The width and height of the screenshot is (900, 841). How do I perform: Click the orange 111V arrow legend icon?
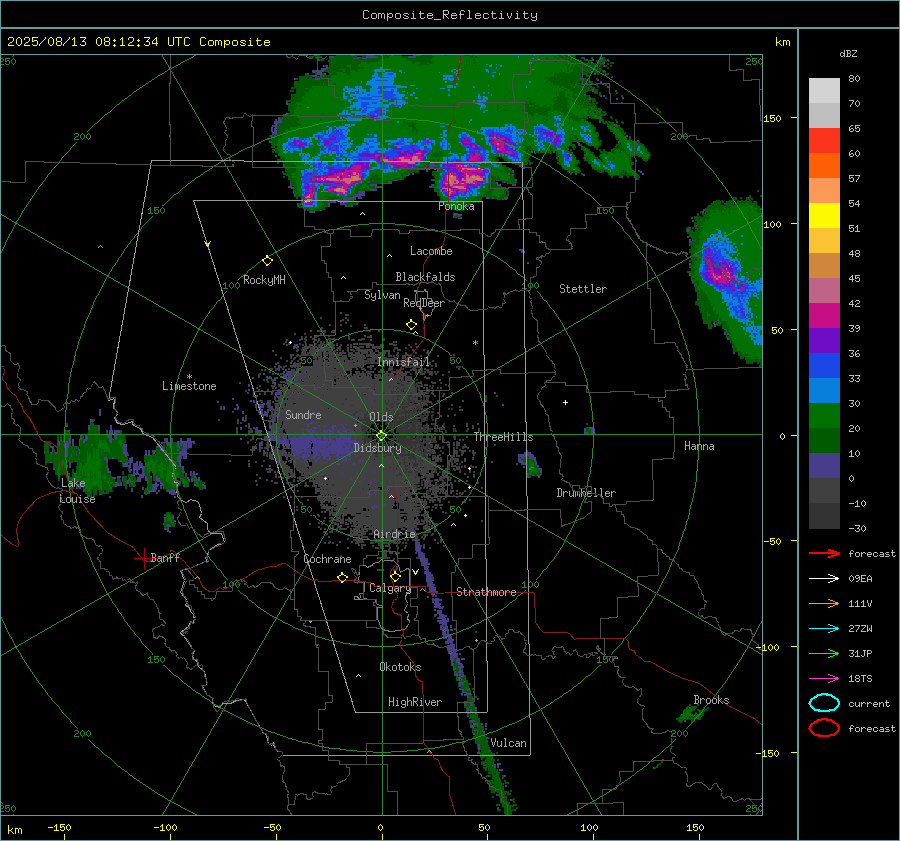[824, 603]
